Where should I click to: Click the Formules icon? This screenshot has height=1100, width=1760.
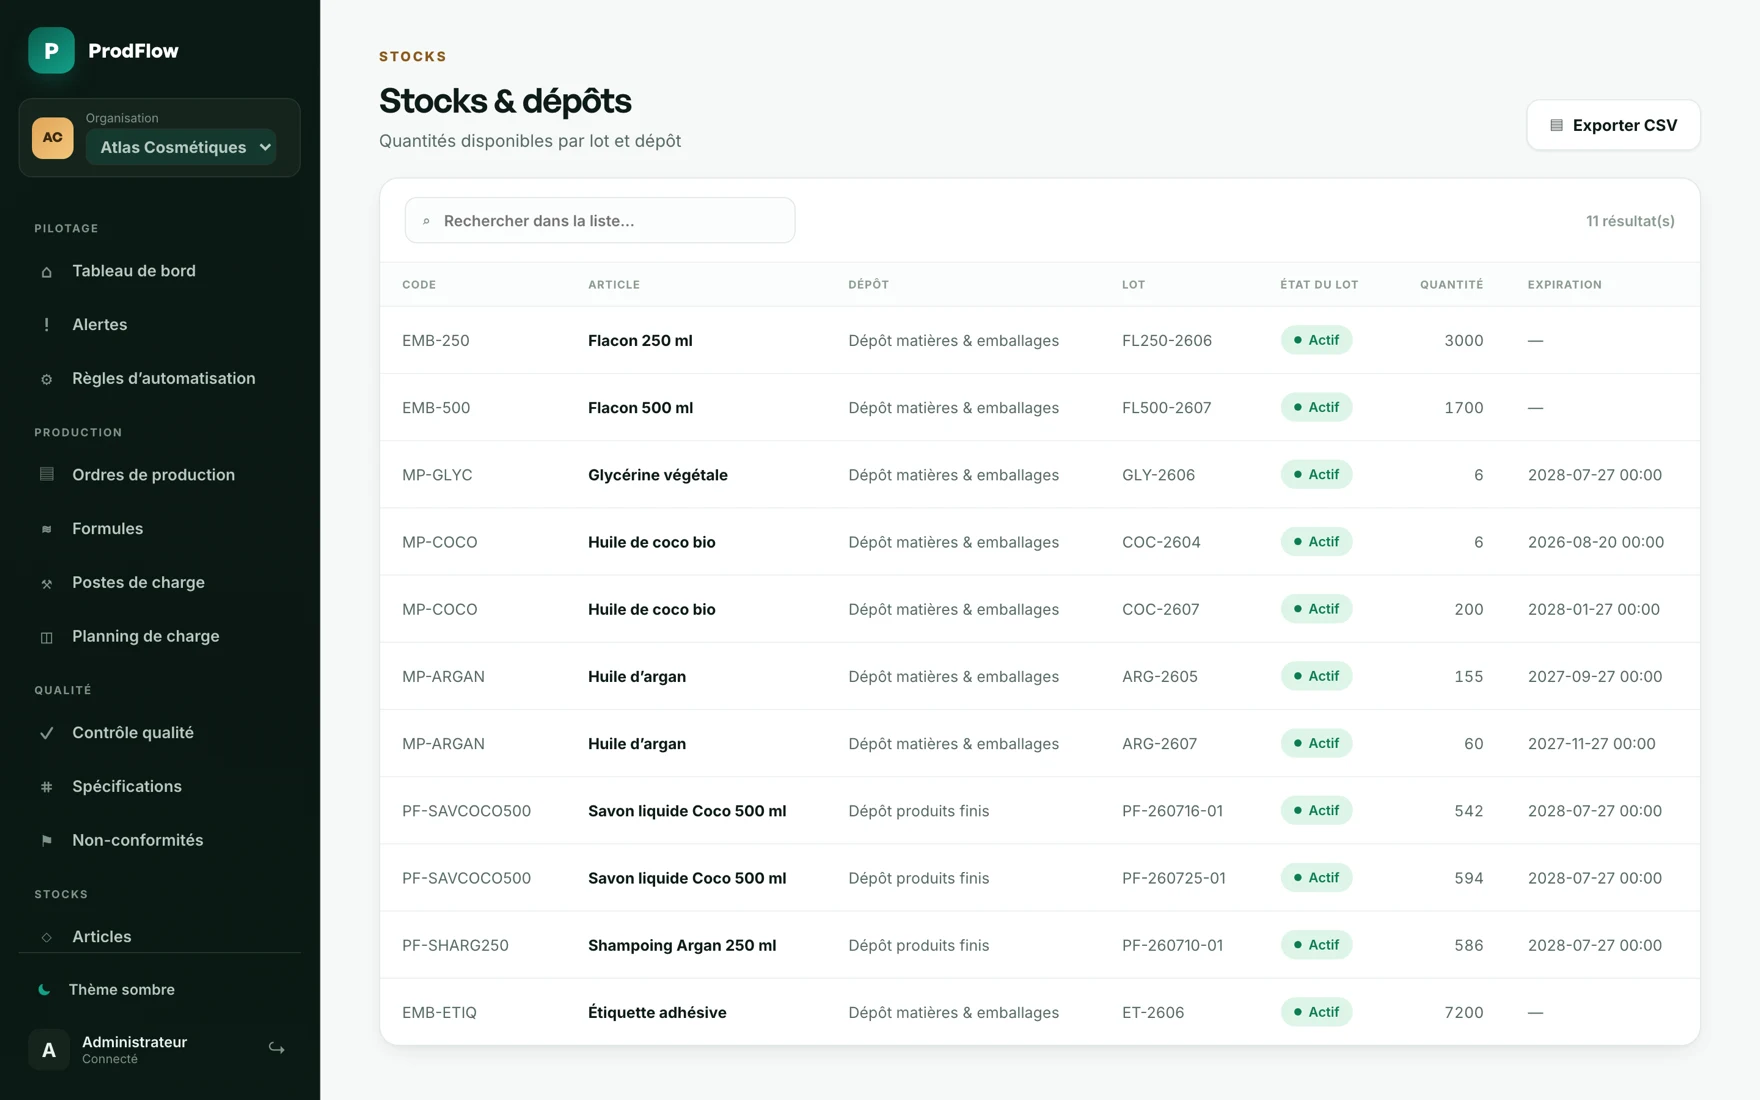point(46,529)
